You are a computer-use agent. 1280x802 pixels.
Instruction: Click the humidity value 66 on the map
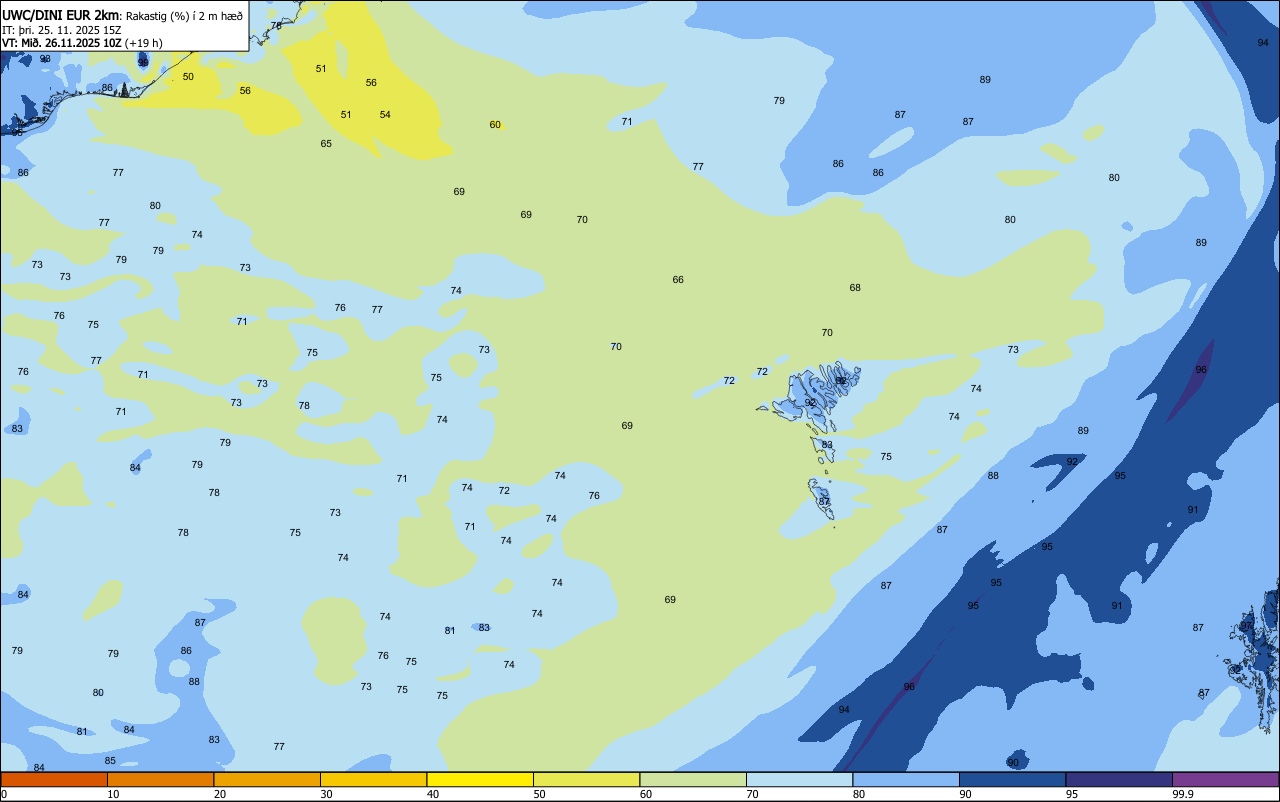point(678,280)
